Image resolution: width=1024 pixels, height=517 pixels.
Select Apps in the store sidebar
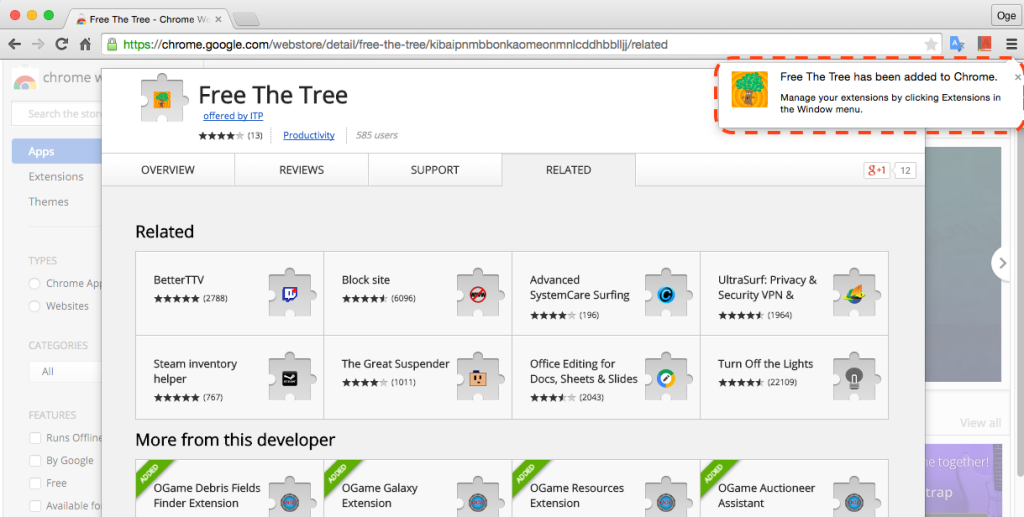coord(57,151)
